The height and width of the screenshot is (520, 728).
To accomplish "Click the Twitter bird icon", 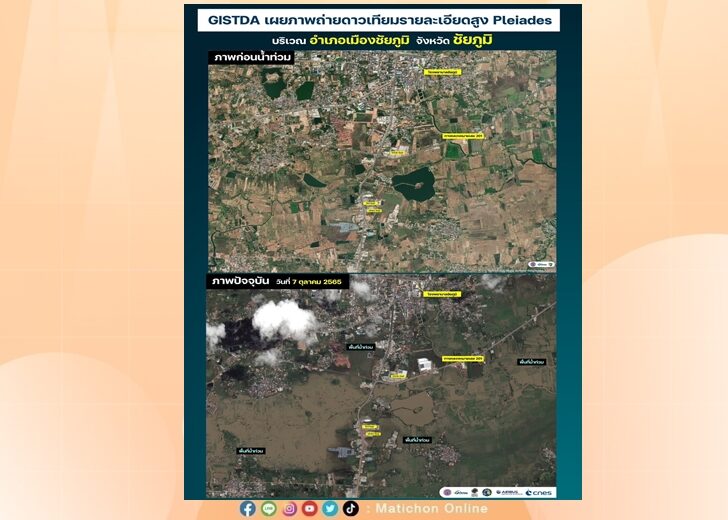I will (330, 508).
